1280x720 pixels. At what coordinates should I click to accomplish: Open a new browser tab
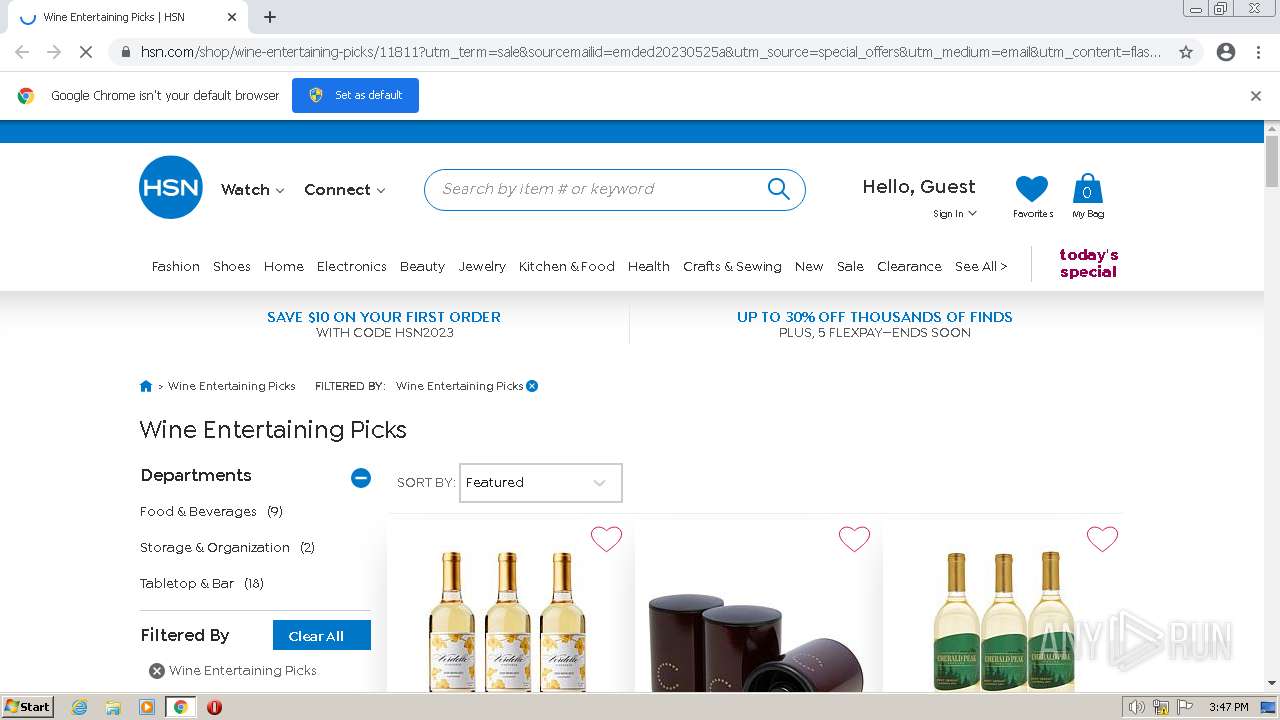point(270,17)
